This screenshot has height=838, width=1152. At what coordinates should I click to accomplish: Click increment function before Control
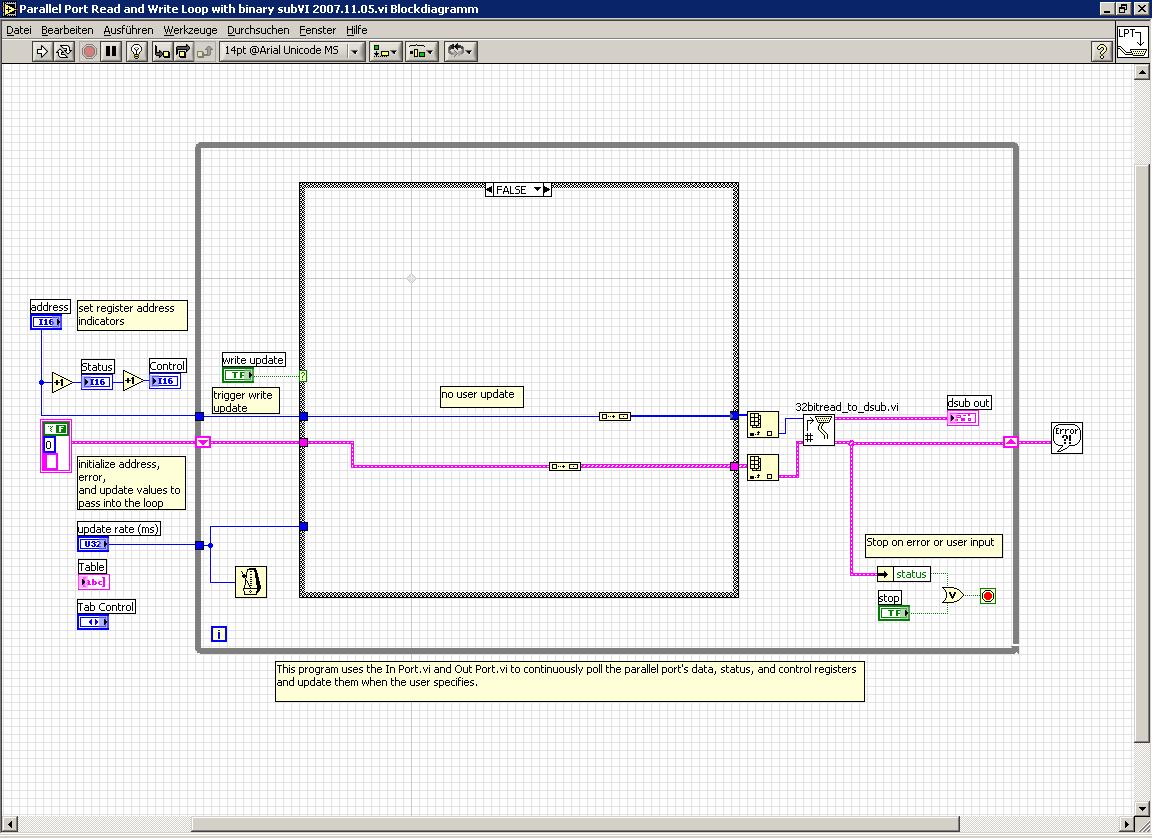point(132,380)
